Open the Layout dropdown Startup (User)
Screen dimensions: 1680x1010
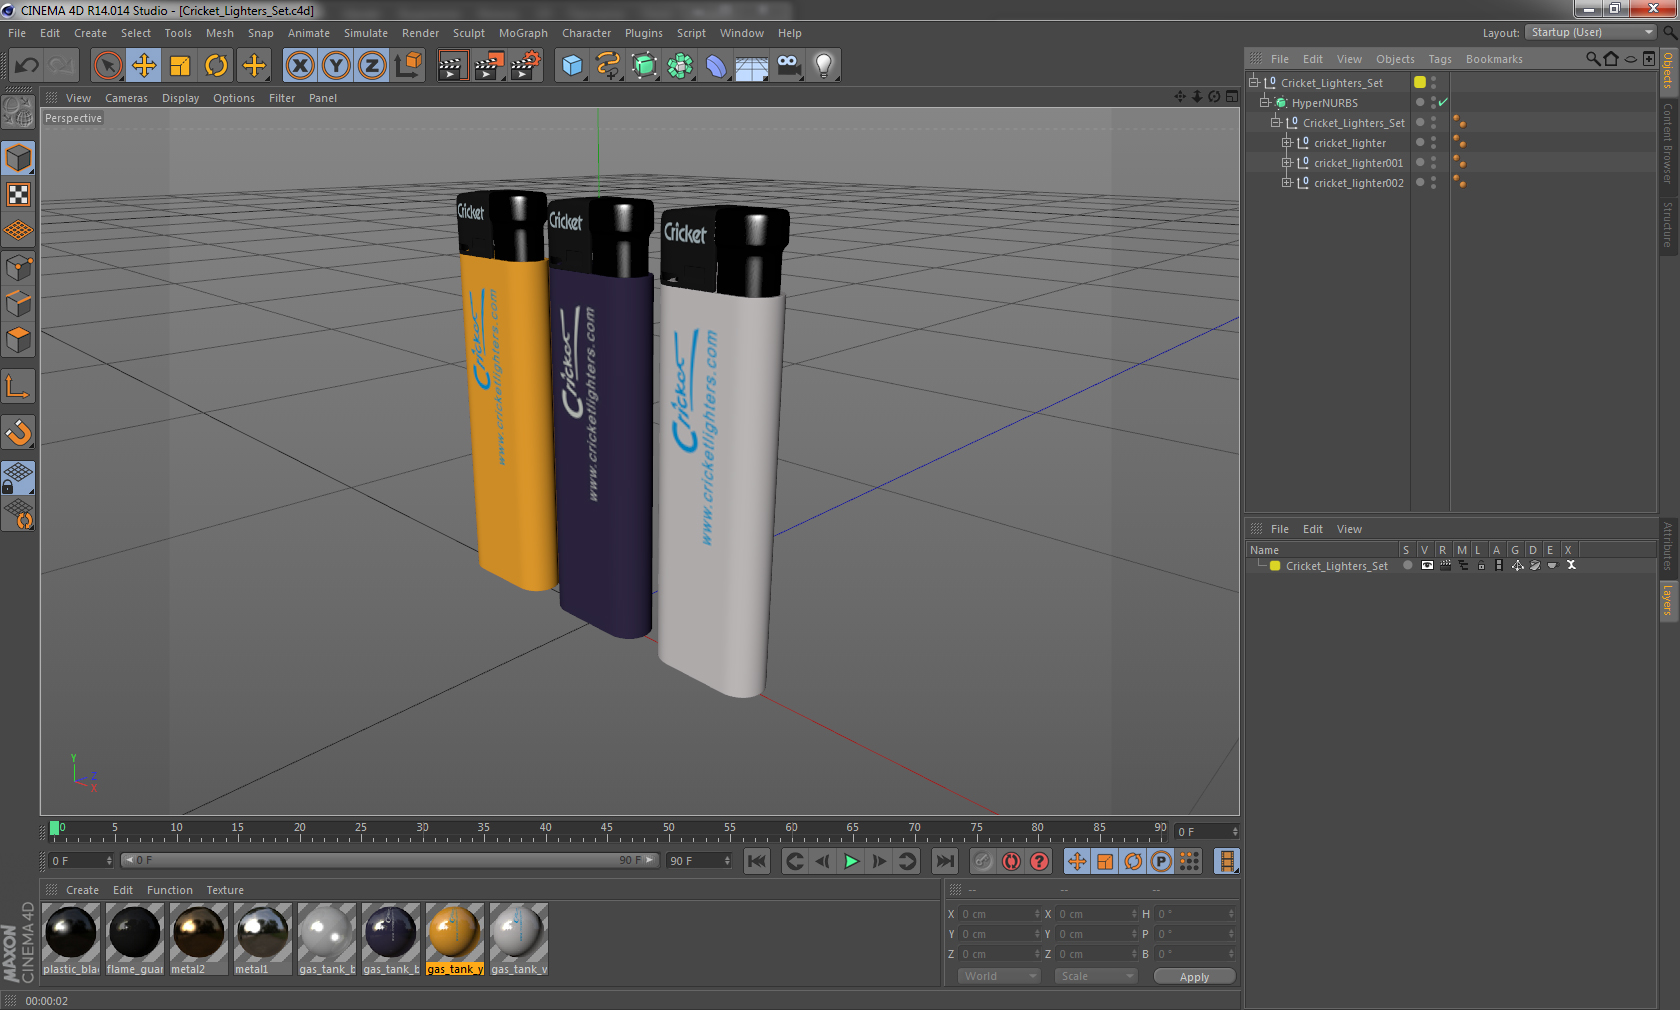click(1591, 32)
